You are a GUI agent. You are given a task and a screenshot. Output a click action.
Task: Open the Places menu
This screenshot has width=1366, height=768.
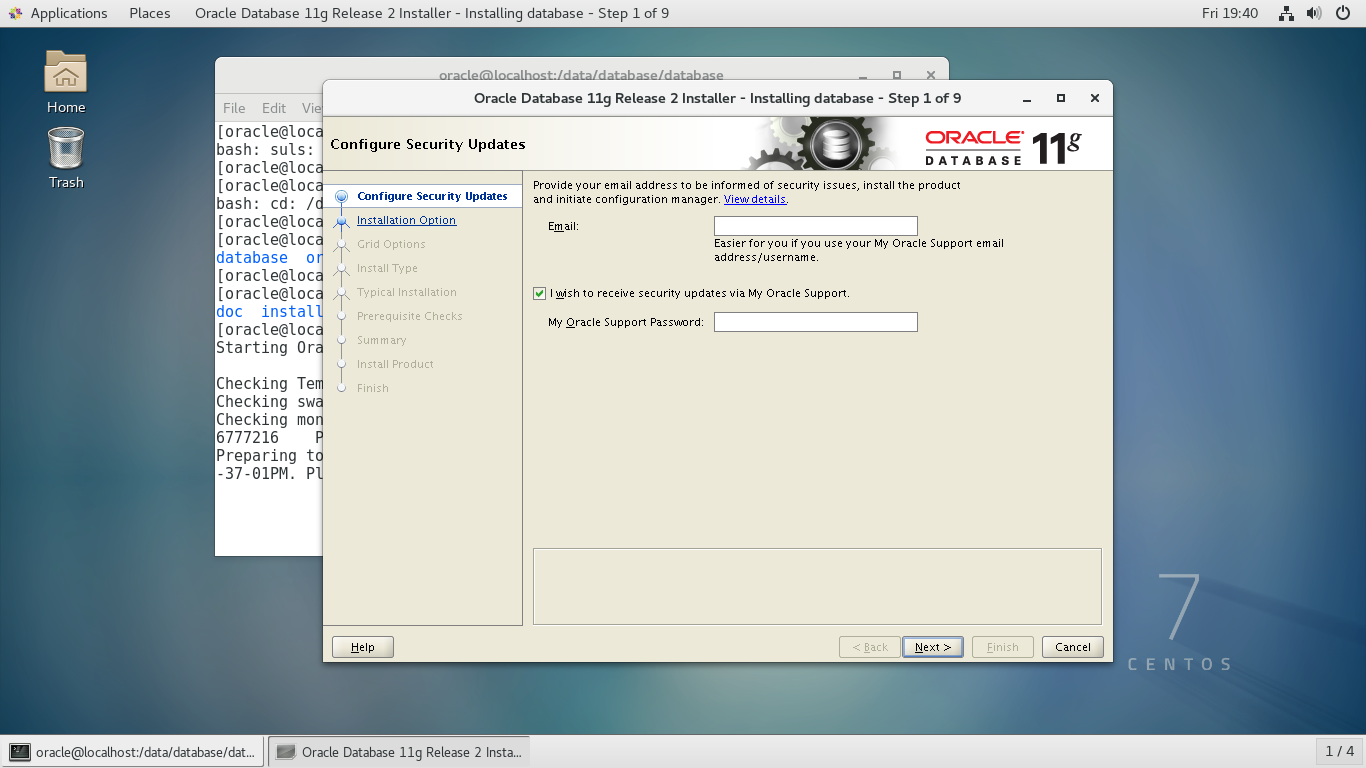[x=150, y=13]
